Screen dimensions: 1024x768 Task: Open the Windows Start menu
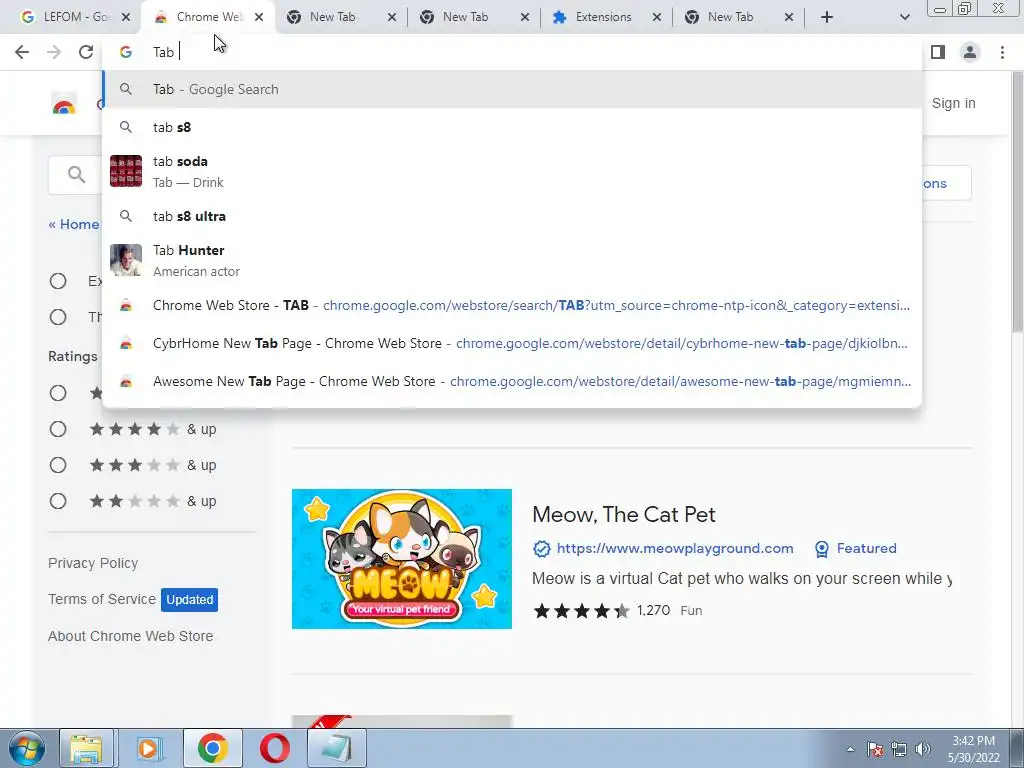[25, 748]
